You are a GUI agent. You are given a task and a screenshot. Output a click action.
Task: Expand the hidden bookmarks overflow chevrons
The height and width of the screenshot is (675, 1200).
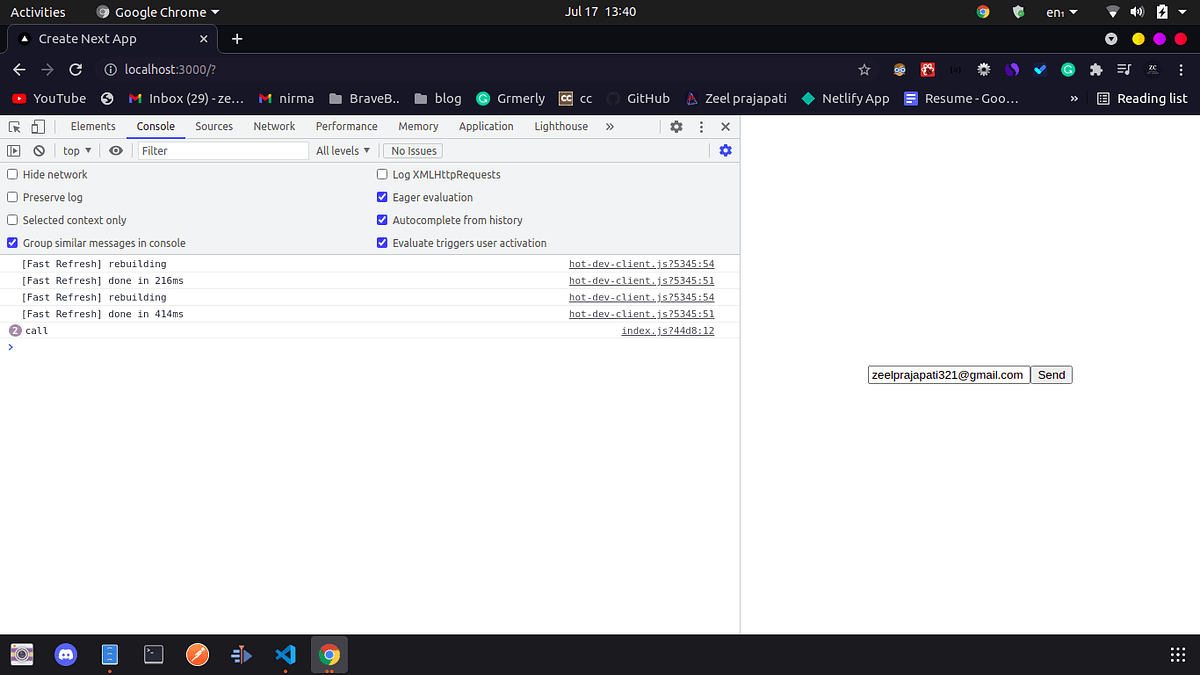pyautogui.click(x=1074, y=99)
